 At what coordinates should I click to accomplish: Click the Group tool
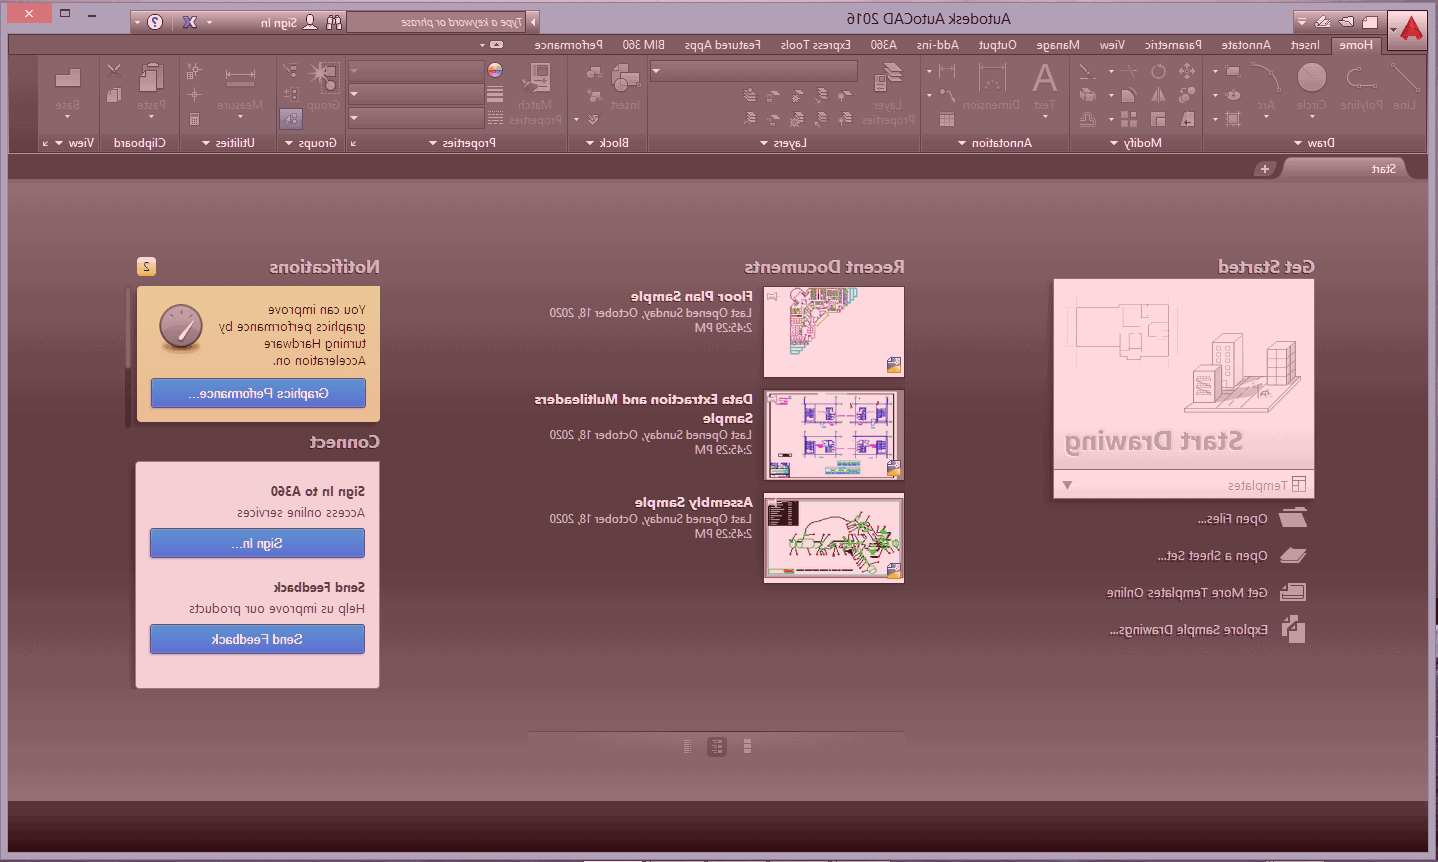tap(323, 86)
